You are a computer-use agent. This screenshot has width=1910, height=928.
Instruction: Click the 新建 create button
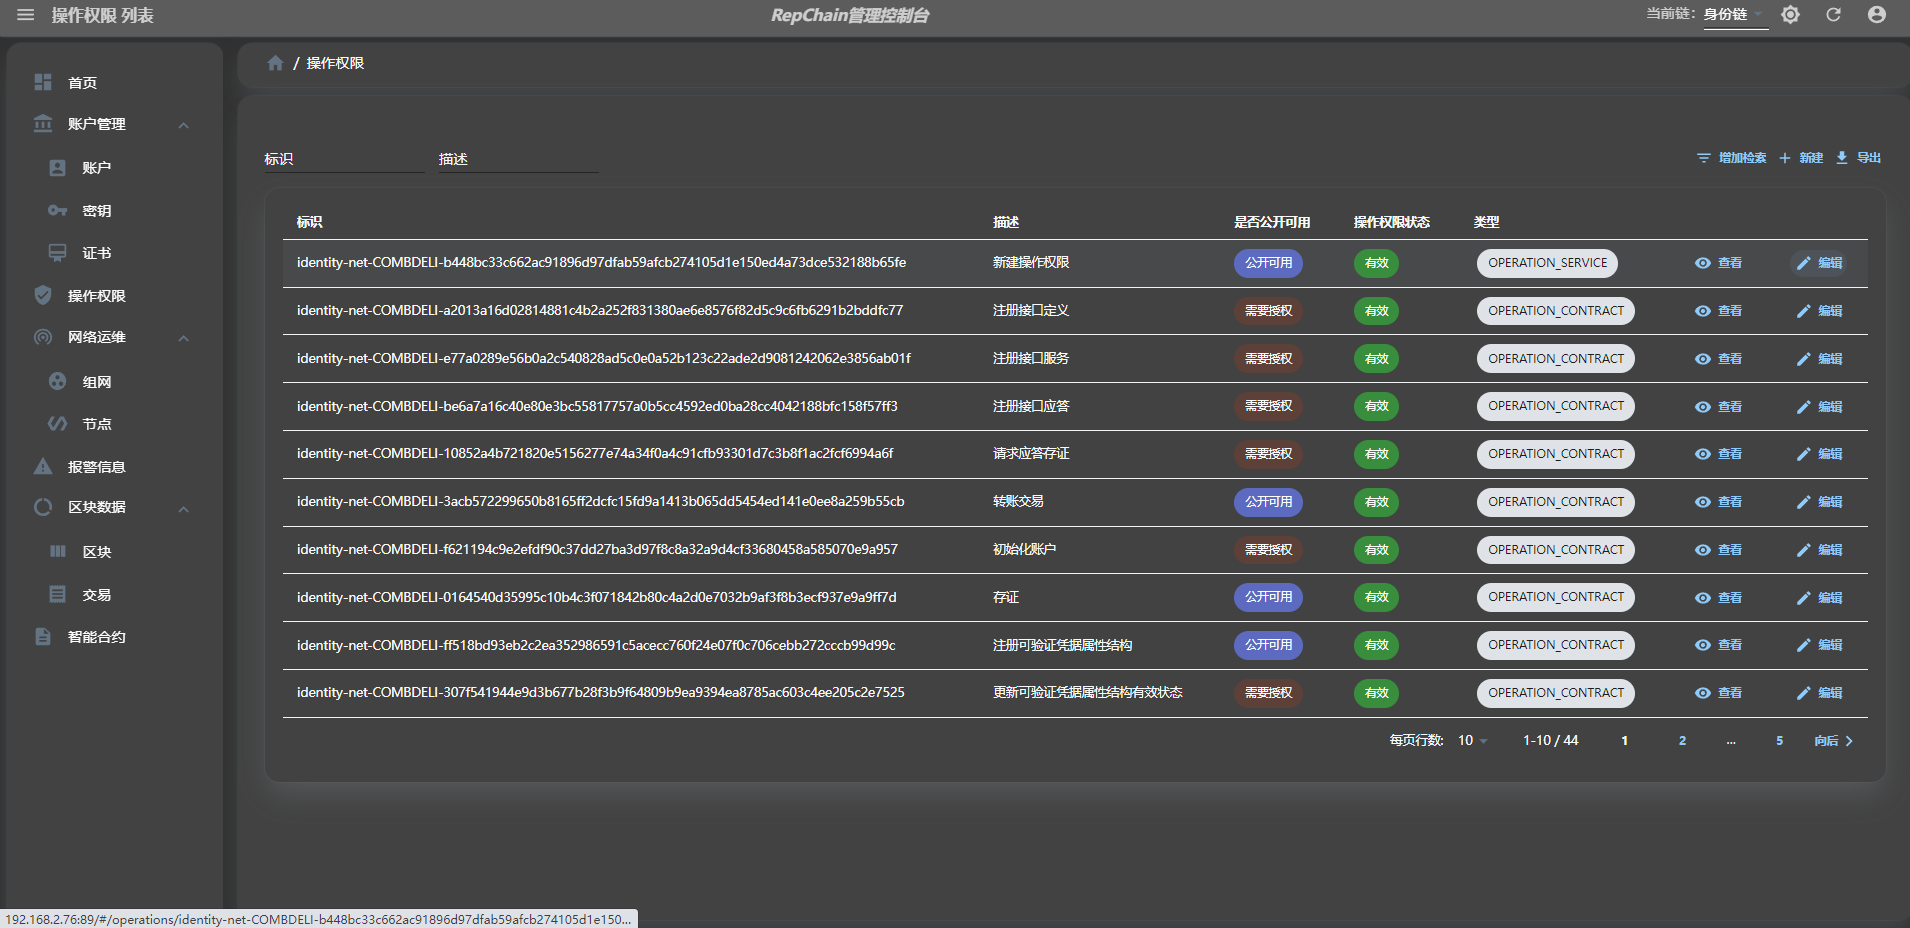[1801, 158]
